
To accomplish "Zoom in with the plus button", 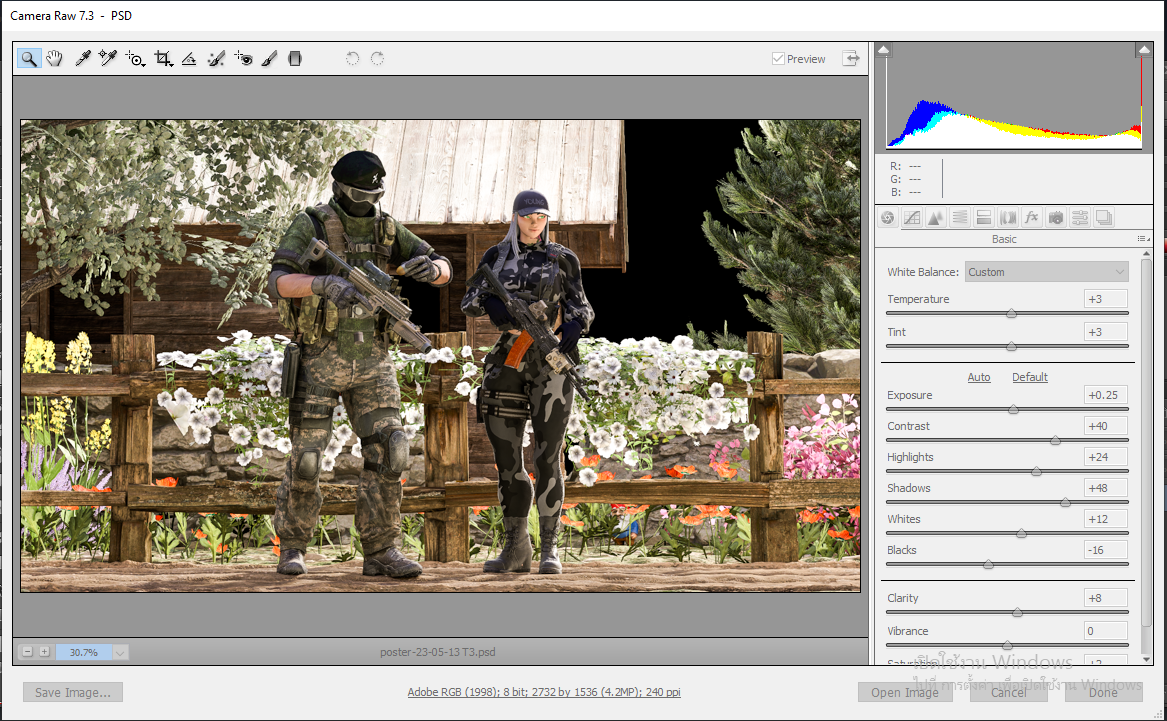I will (x=45, y=652).
